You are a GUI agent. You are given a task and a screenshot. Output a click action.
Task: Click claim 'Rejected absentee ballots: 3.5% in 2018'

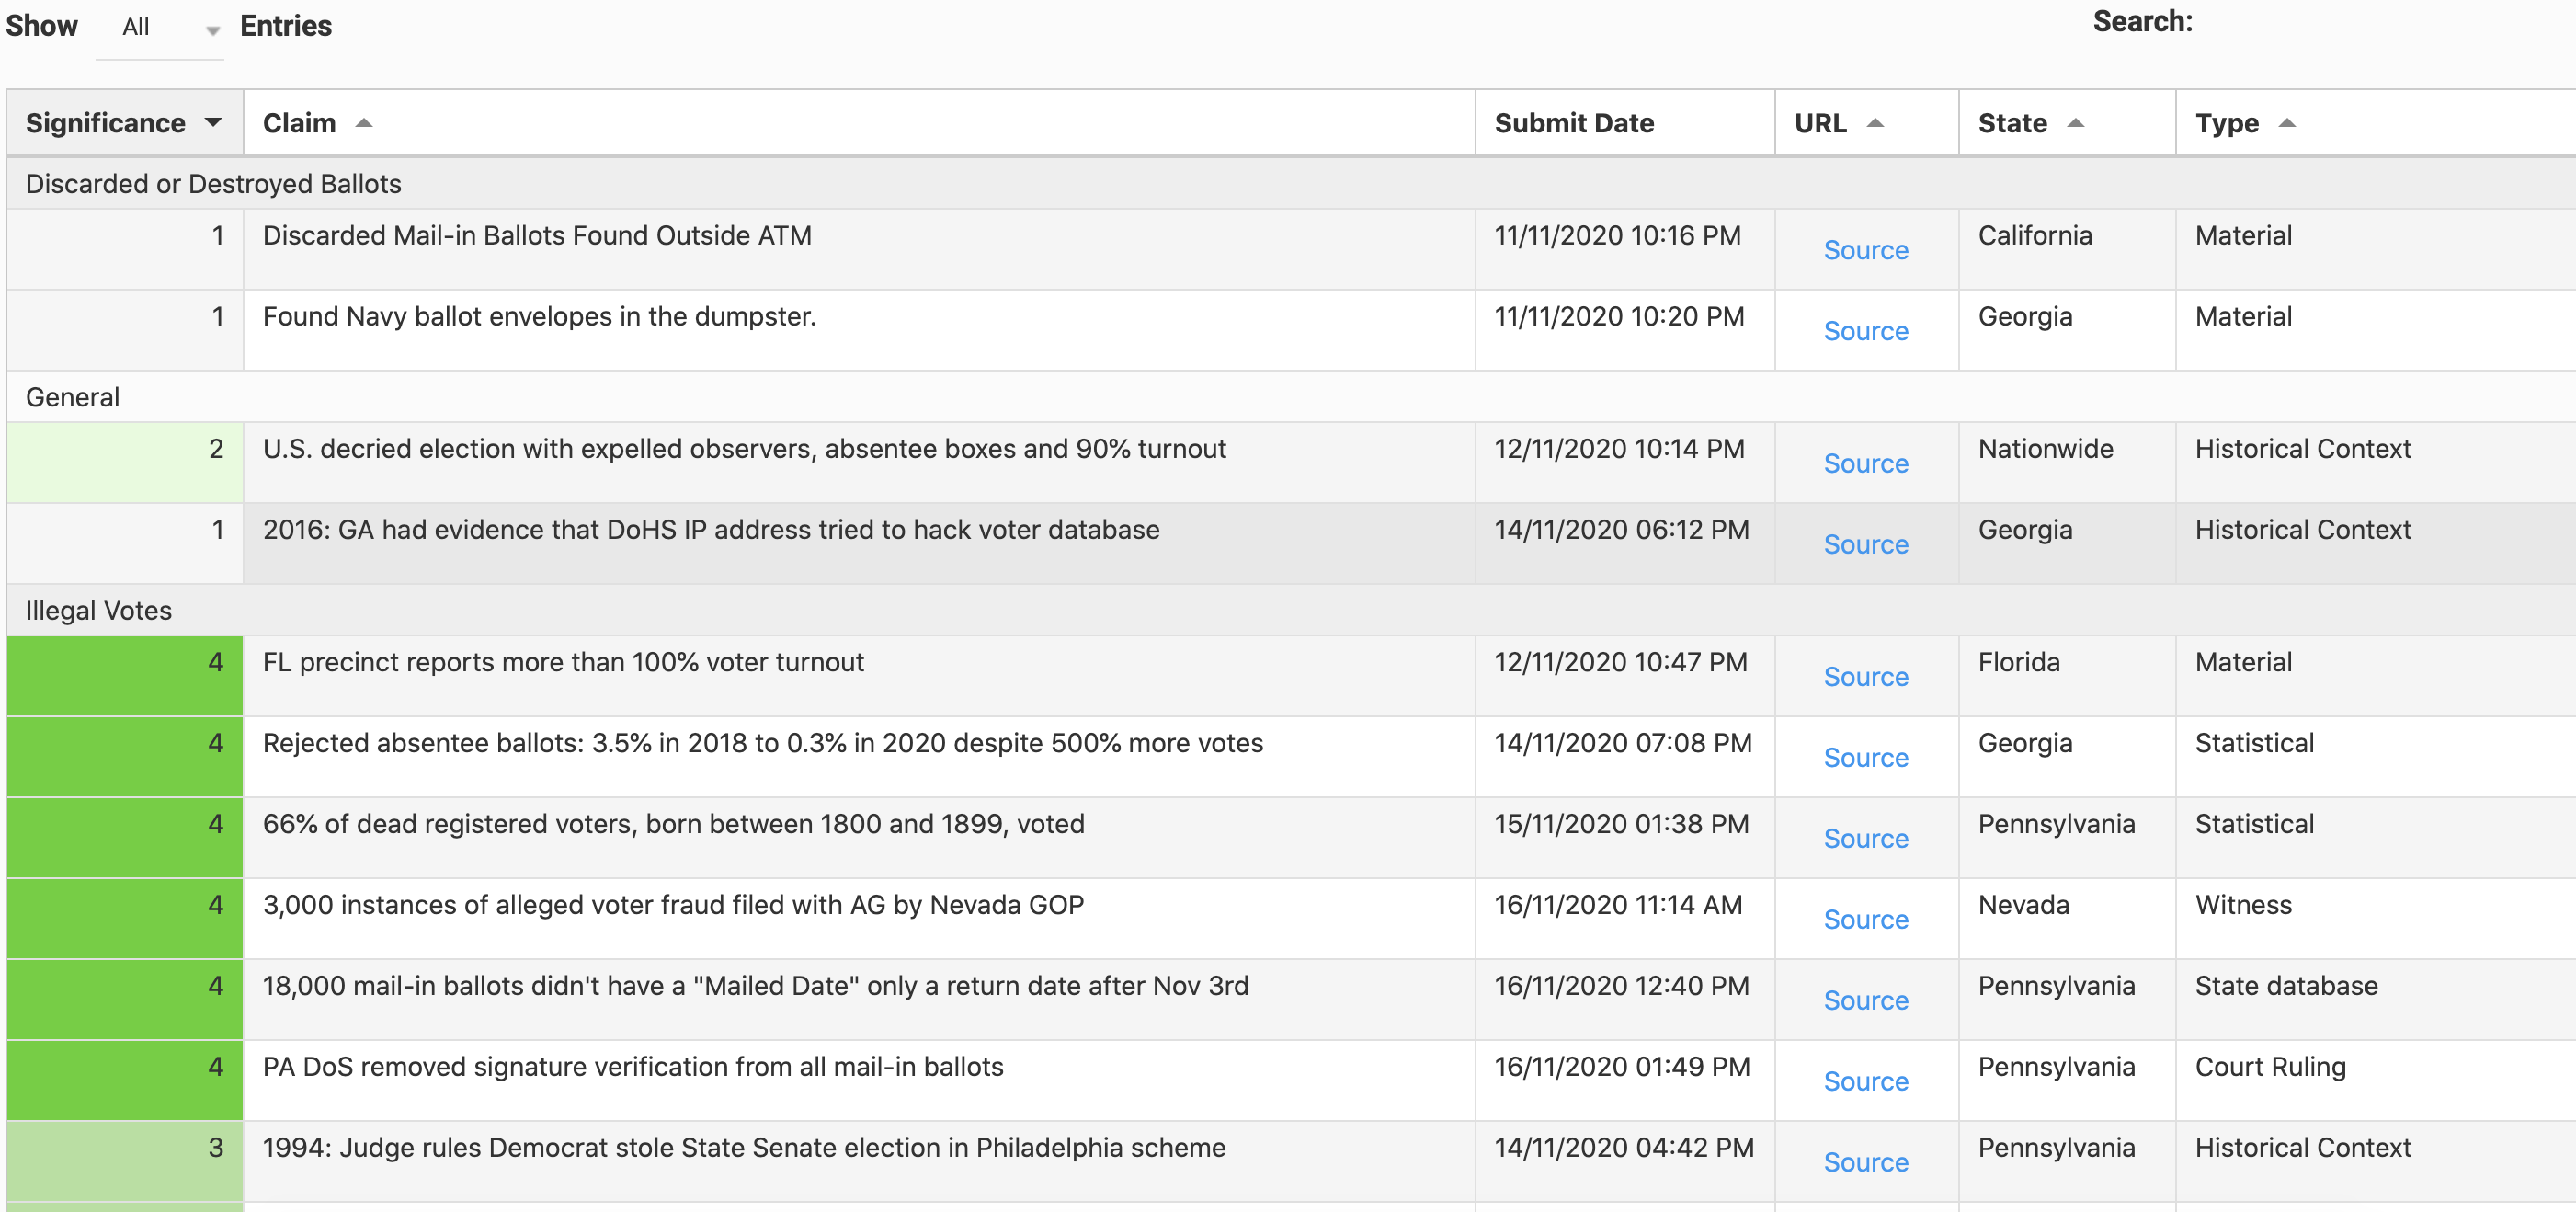[x=763, y=744]
